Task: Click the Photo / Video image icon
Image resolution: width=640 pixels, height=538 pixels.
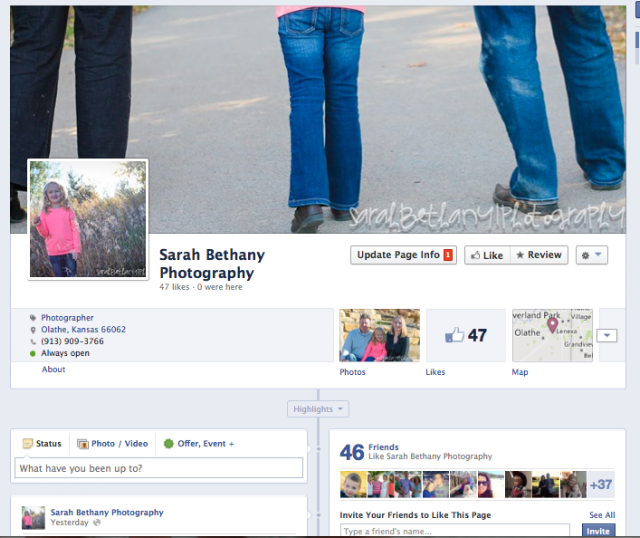Action: tap(83, 444)
